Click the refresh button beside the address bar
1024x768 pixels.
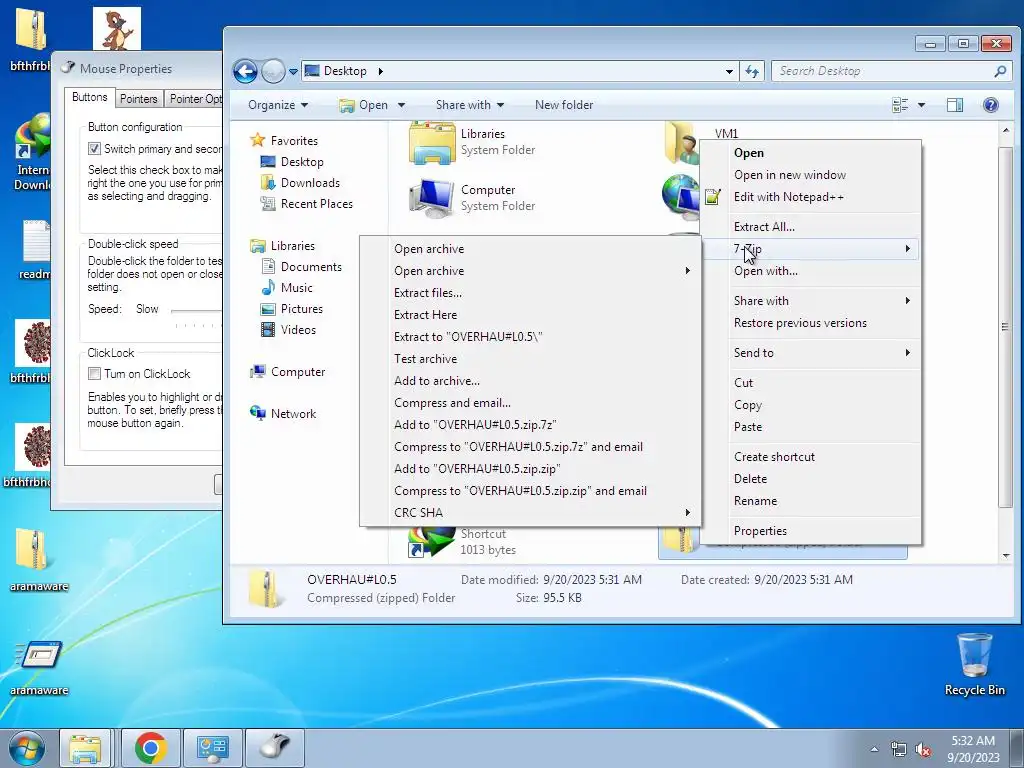point(752,71)
